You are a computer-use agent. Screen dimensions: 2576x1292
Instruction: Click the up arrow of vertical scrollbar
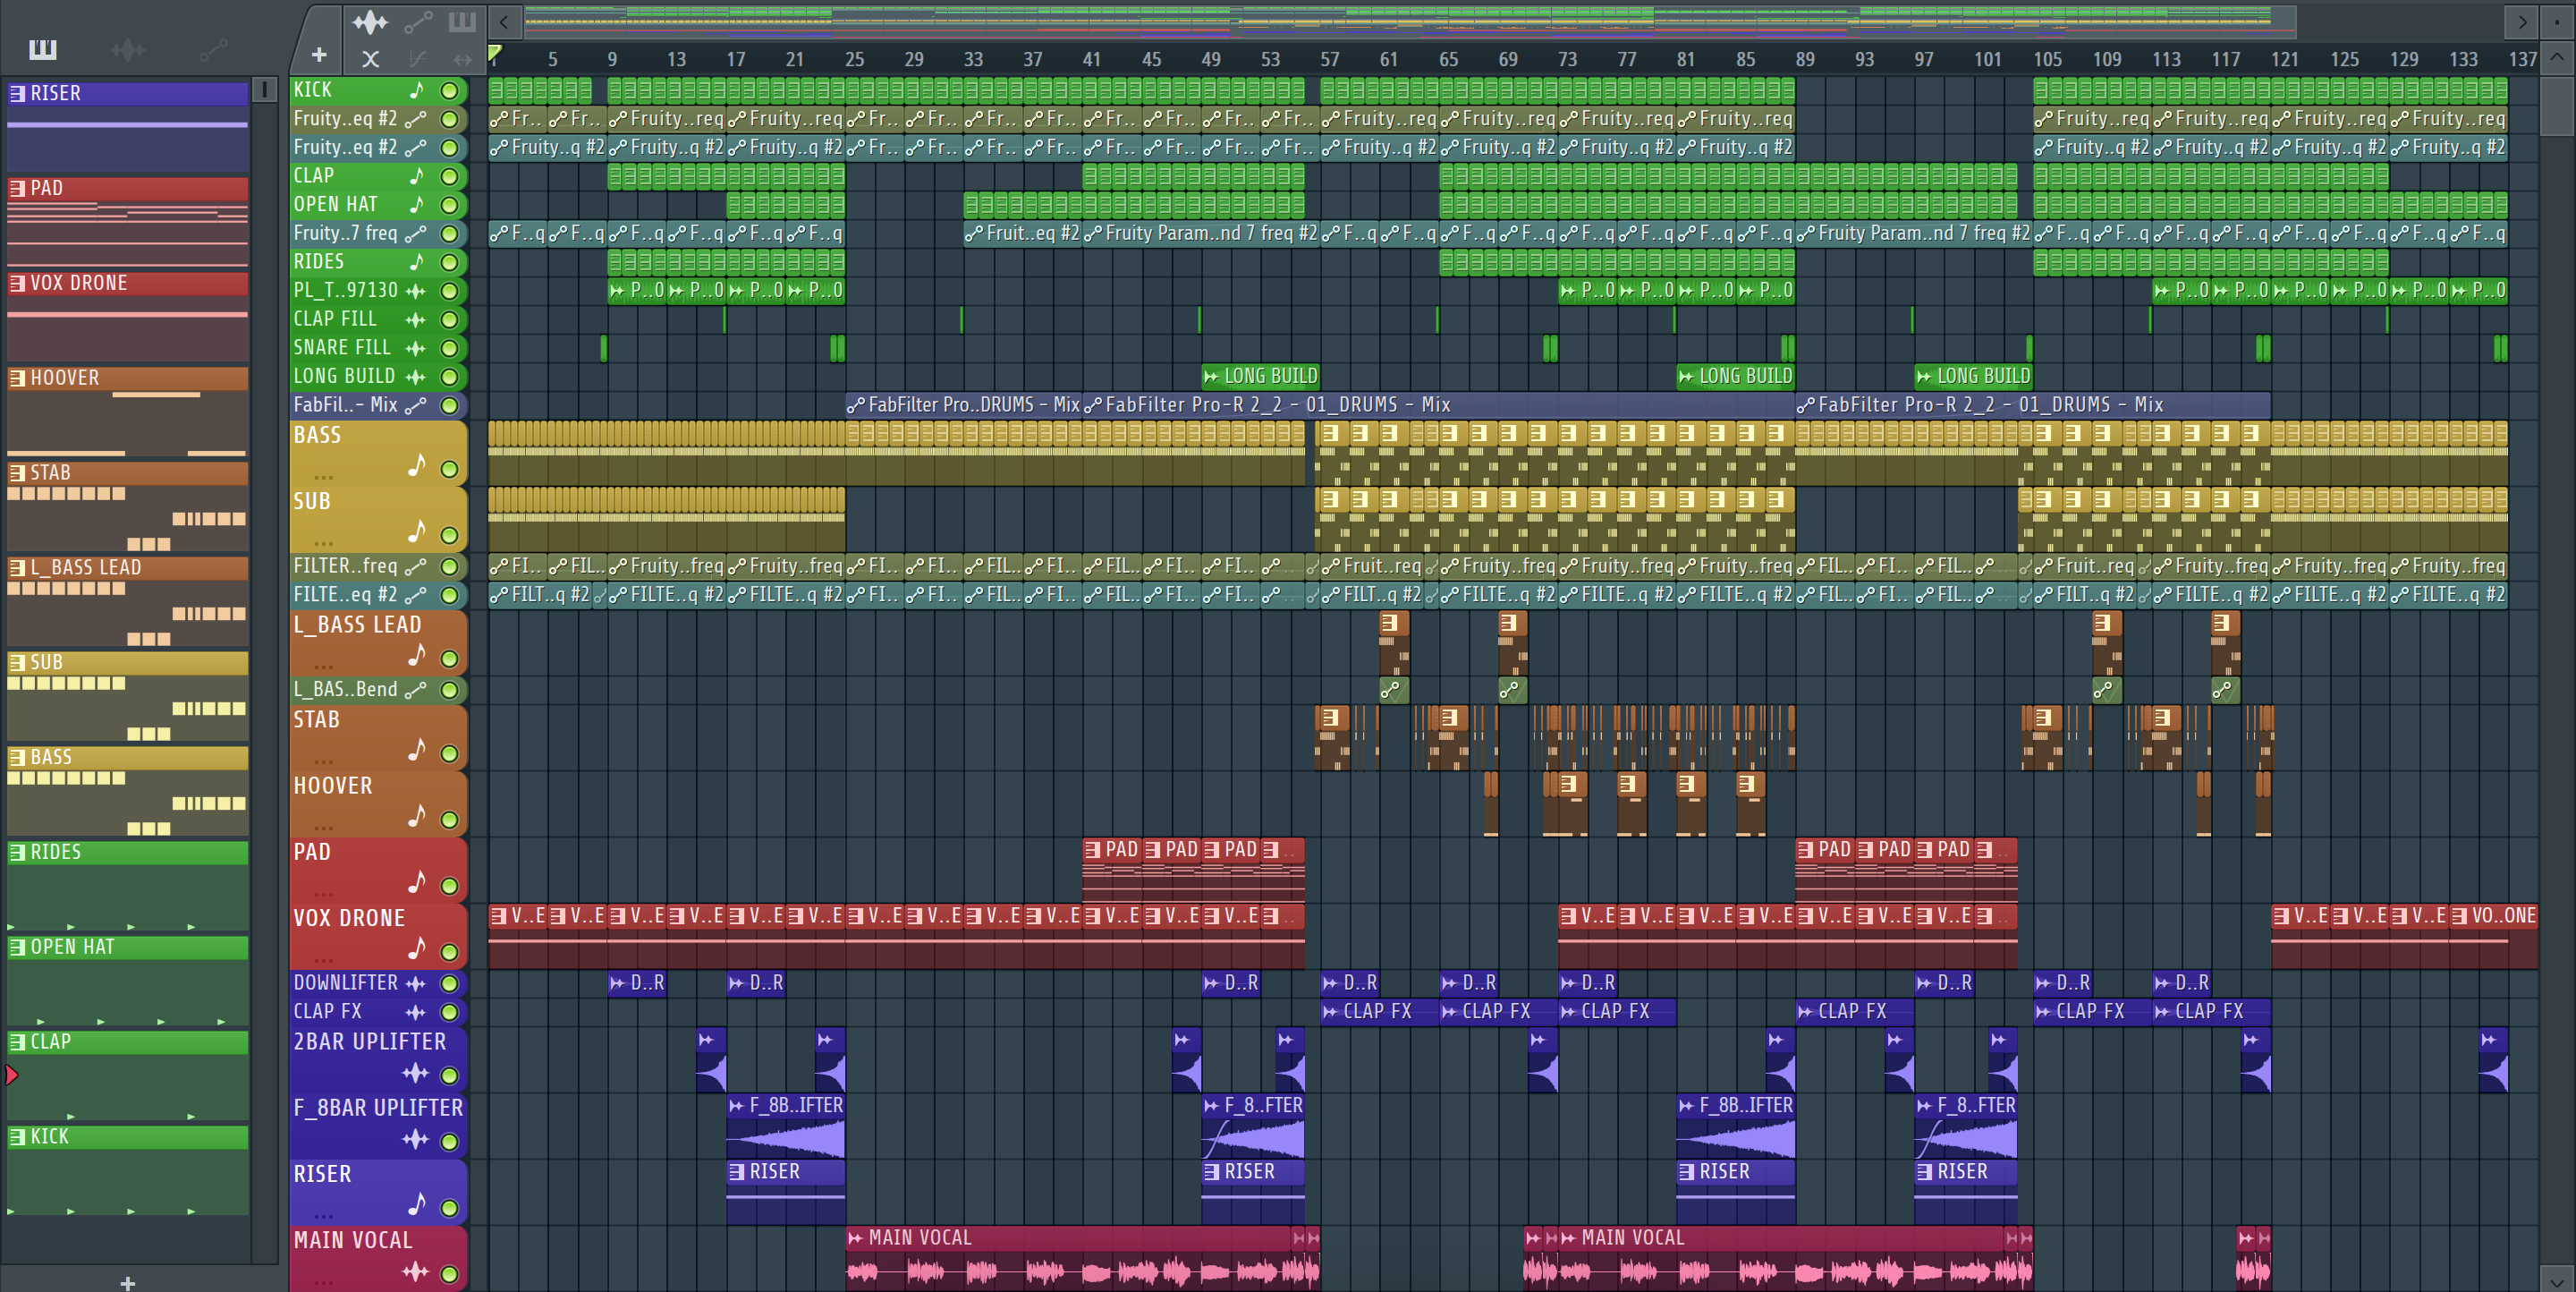click(2557, 57)
